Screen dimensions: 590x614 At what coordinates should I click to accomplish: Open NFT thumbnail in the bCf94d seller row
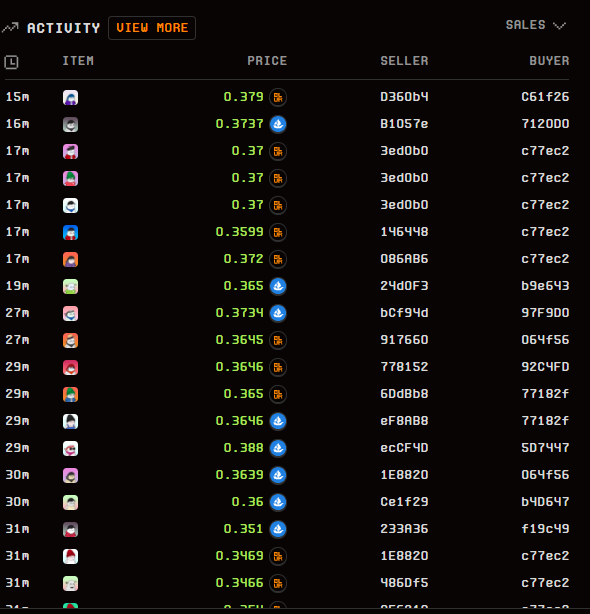click(70, 313)
